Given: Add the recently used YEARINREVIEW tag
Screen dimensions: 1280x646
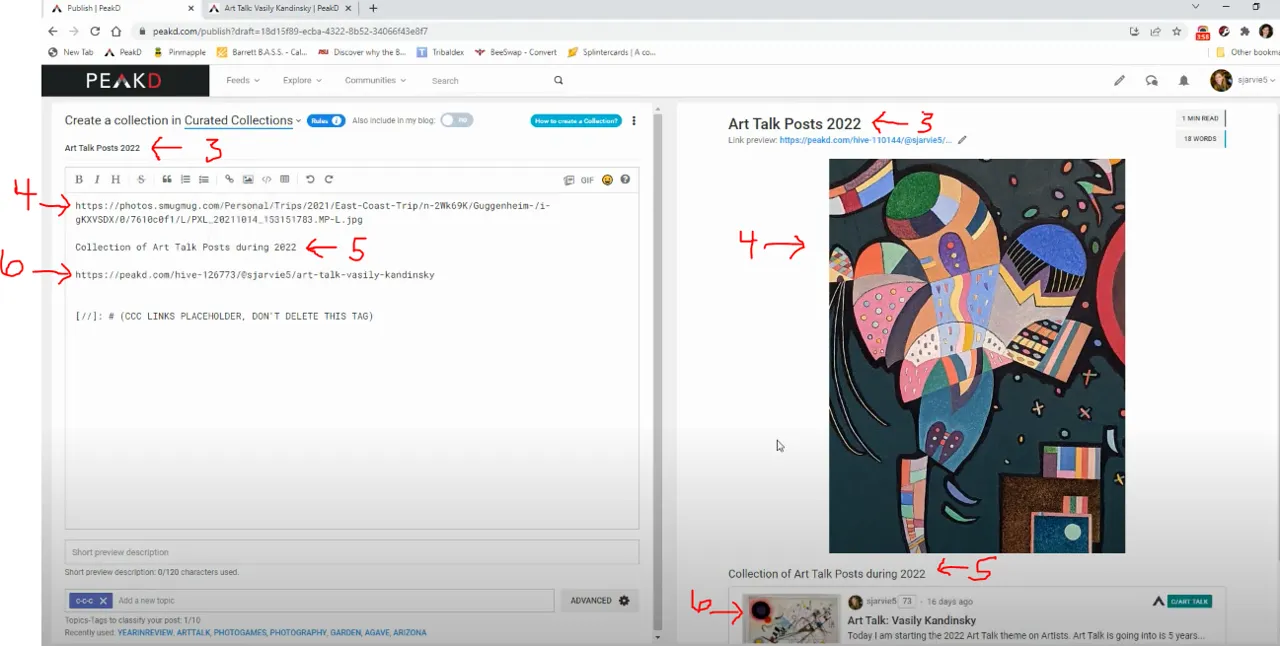Looking at the screenshot, I should (145, 632).
